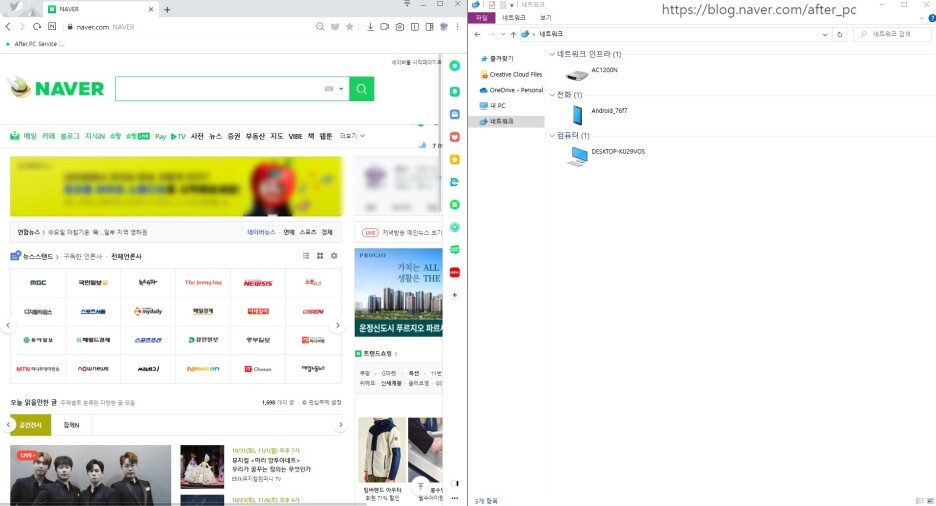Reload the Naver page in Whale
Screen dimensions: 936x506
37,27
